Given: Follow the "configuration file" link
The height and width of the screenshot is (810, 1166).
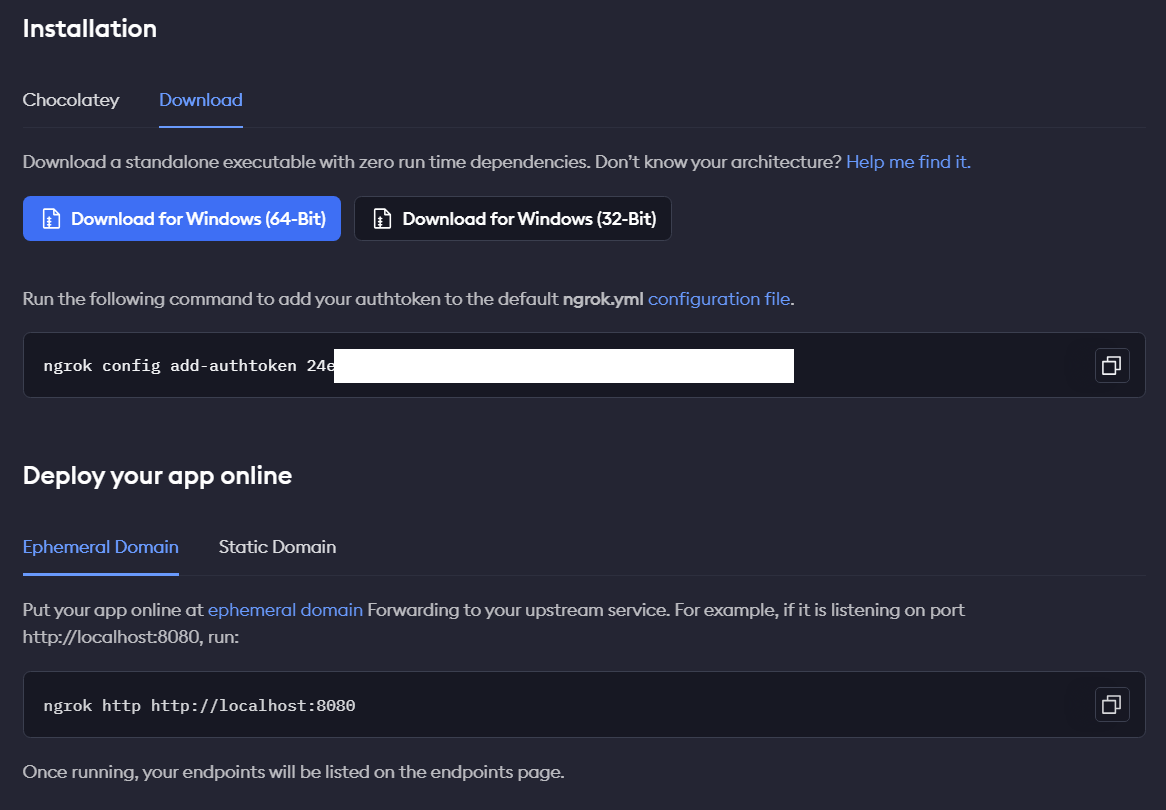Looking at the screenshot, I should [x=719, y=298].
